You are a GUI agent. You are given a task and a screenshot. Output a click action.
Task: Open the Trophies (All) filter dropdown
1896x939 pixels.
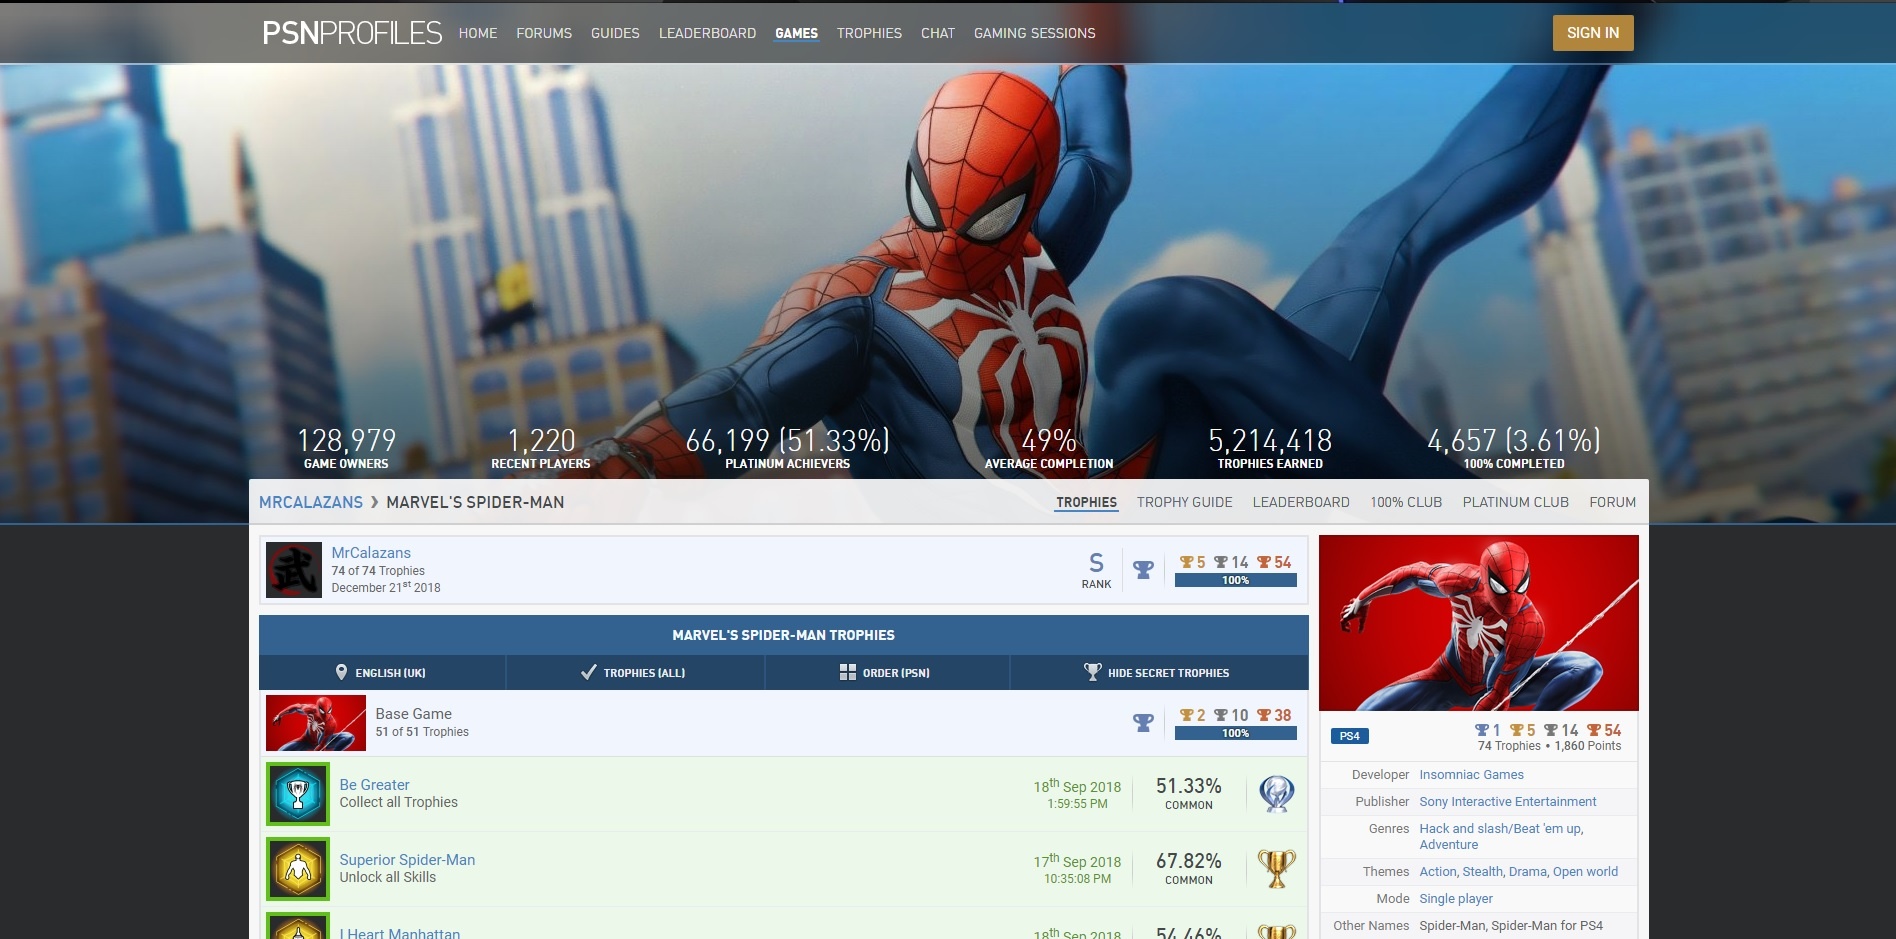(x=635, y=673)
